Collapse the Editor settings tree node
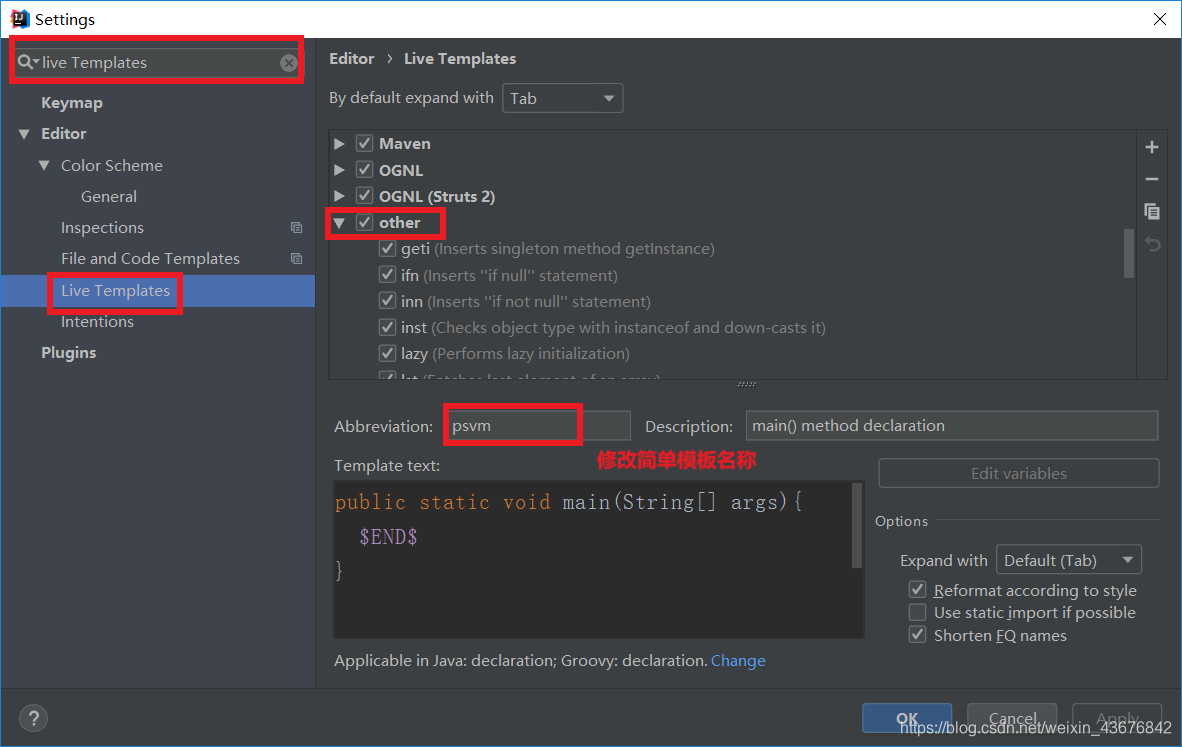This screenshot has width=1182, height=747. [24, 134]
